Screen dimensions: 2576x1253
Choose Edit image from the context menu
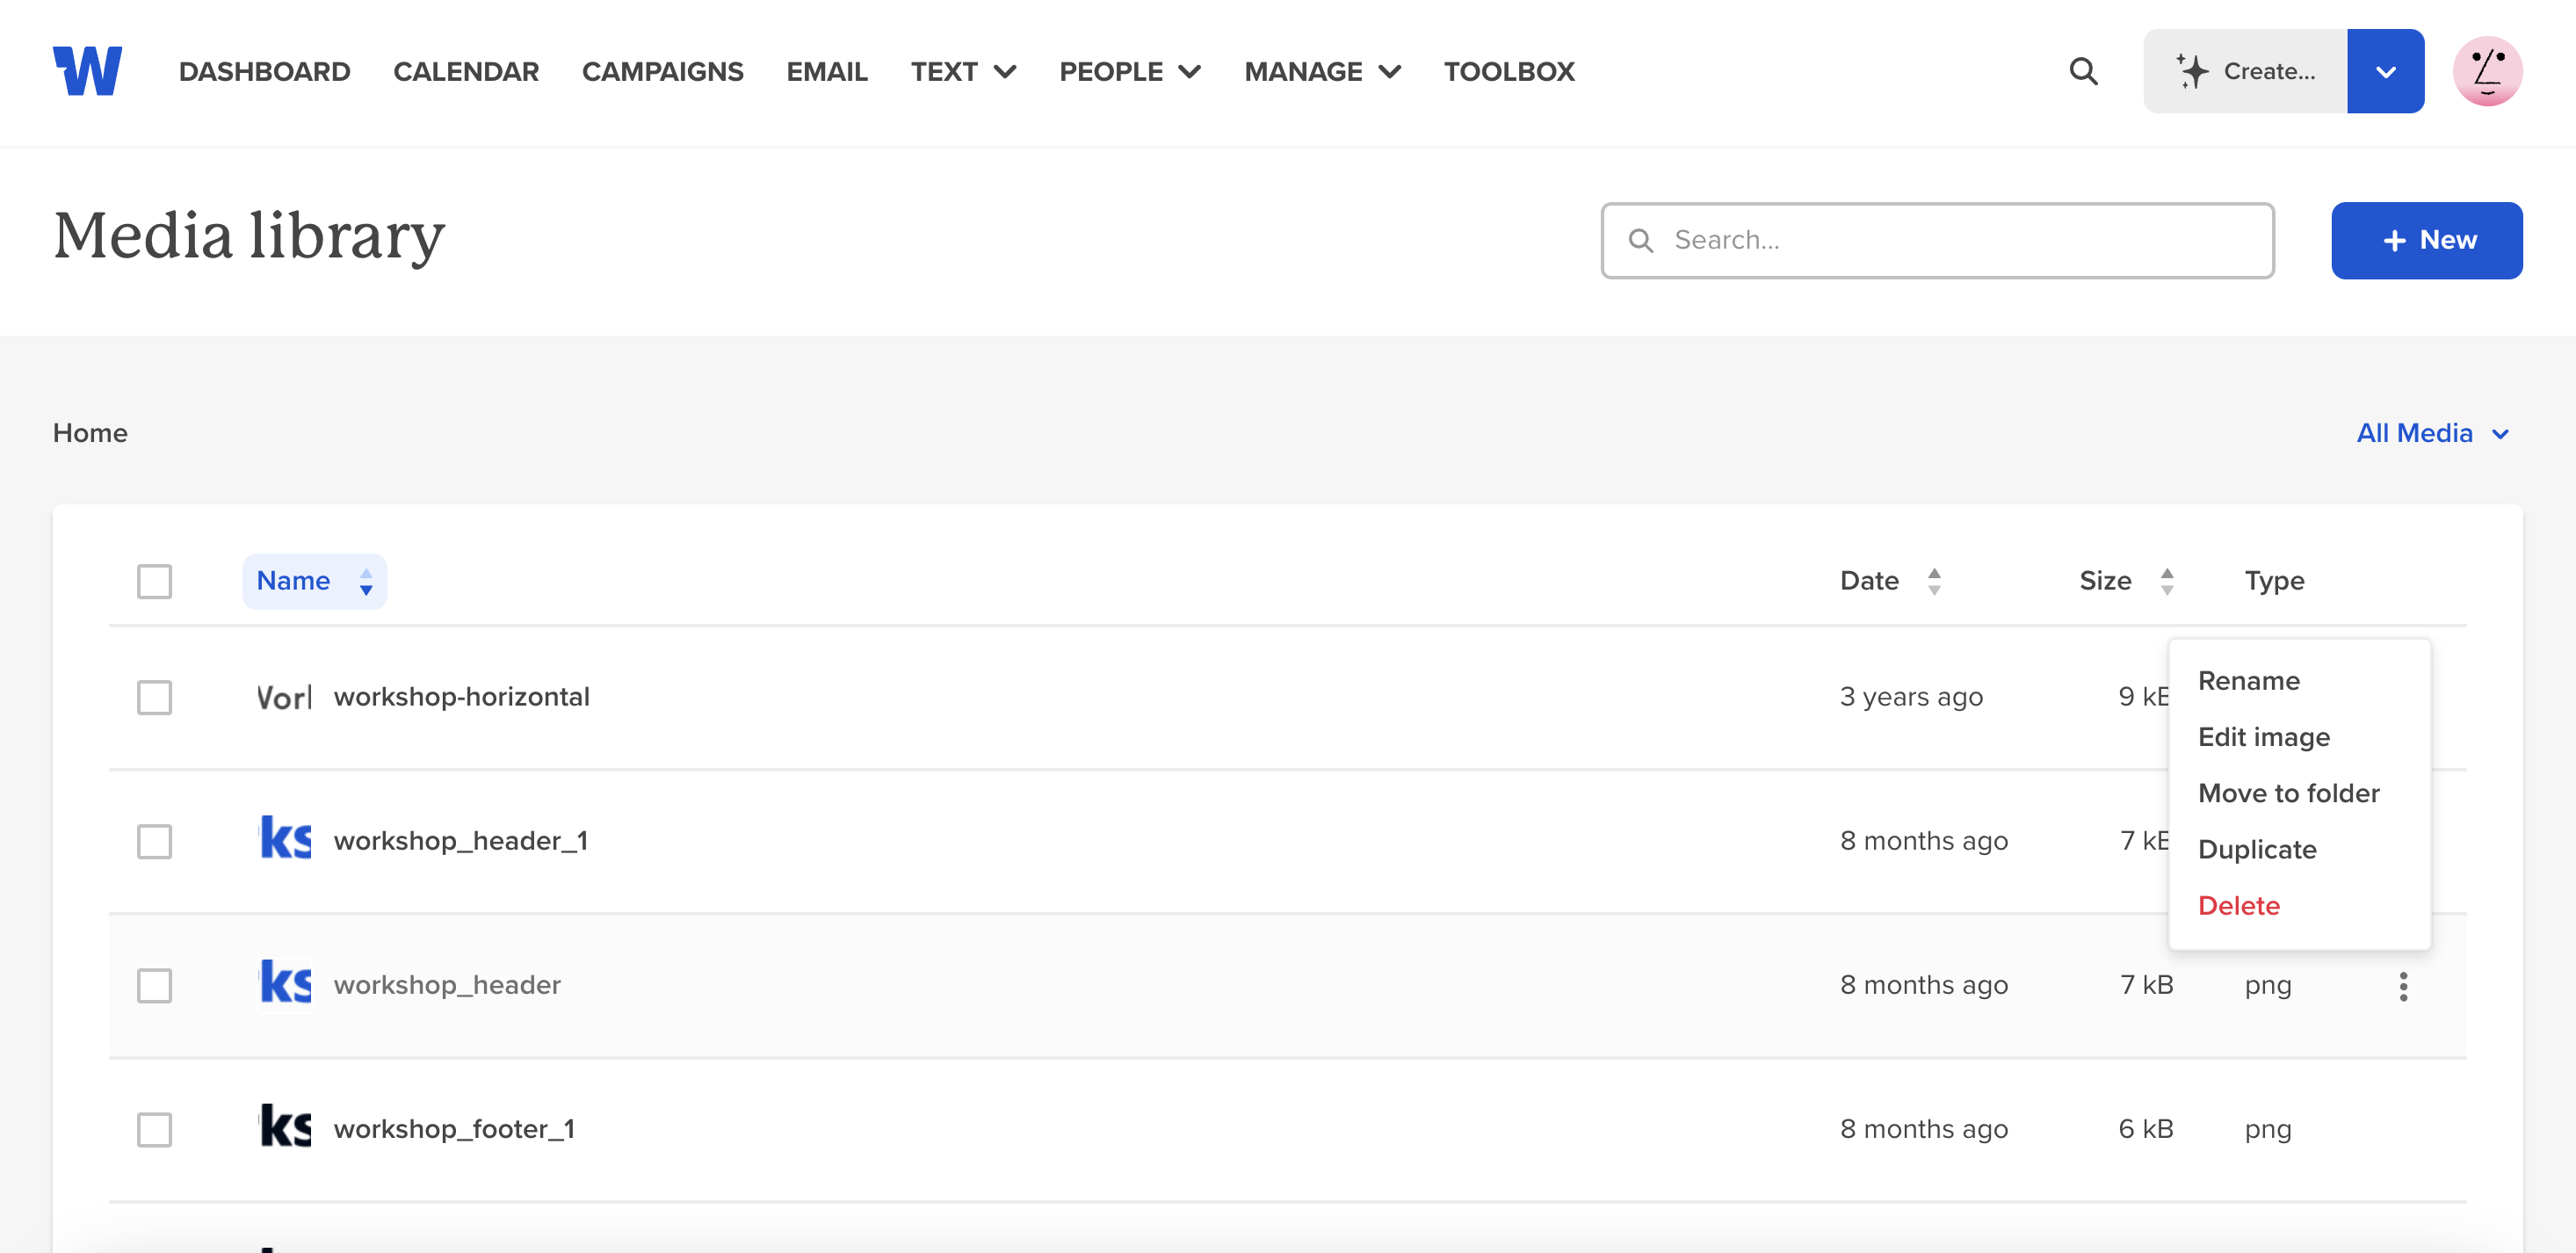[x=2263, y=737]
